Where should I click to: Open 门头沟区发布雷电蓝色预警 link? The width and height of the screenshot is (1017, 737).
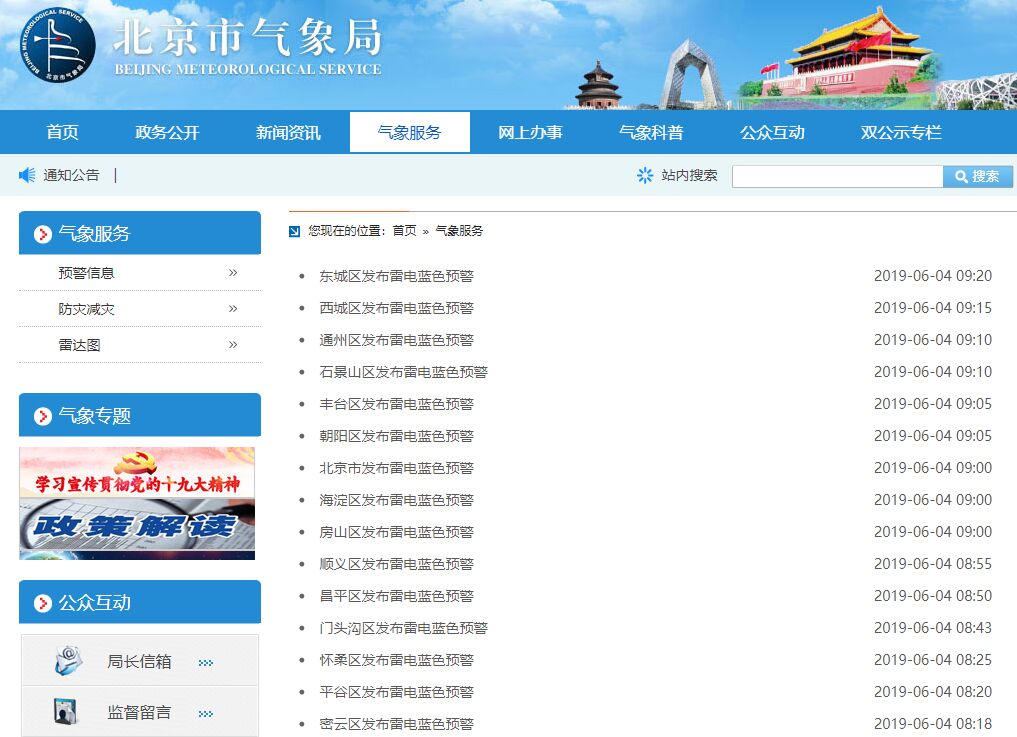coord(403,628)
